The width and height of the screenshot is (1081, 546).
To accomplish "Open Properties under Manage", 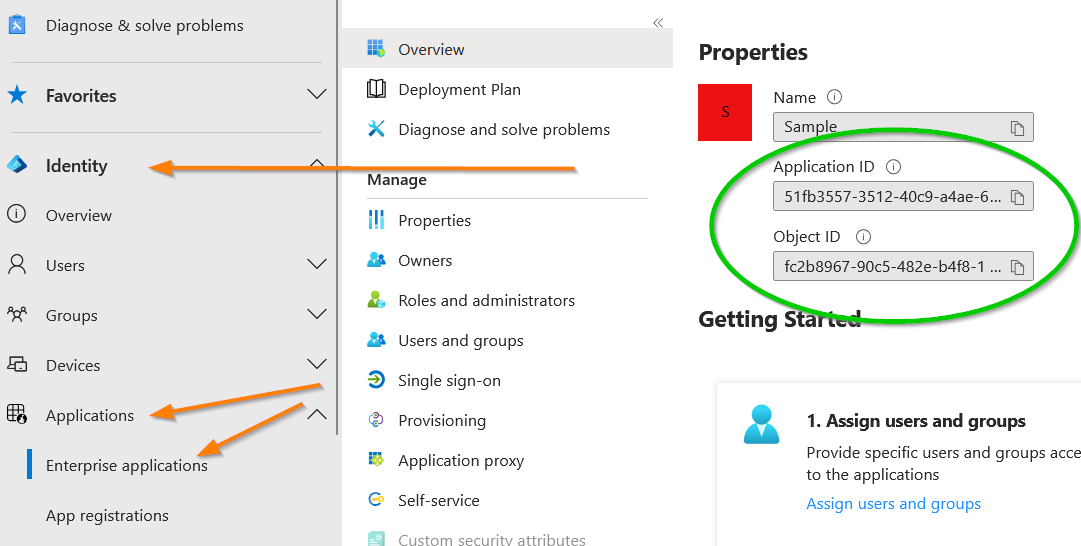I will click(434, 220).
